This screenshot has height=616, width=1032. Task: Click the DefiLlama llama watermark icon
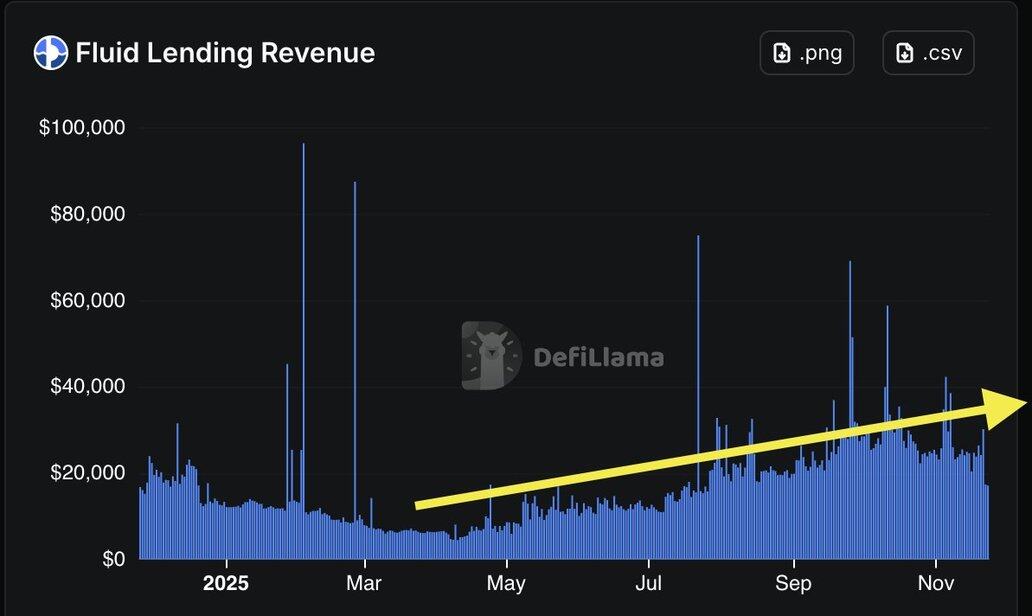click(x=491, y=356)
